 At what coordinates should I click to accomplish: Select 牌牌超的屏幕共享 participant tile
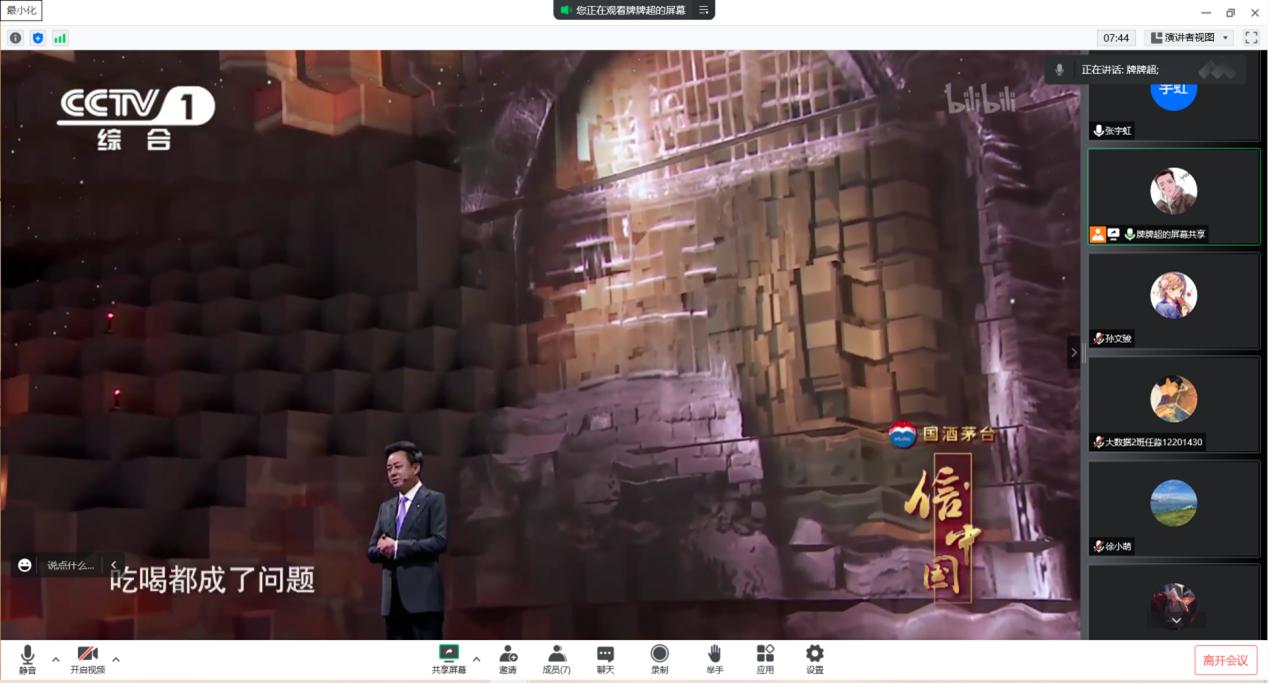[1174, 197]
